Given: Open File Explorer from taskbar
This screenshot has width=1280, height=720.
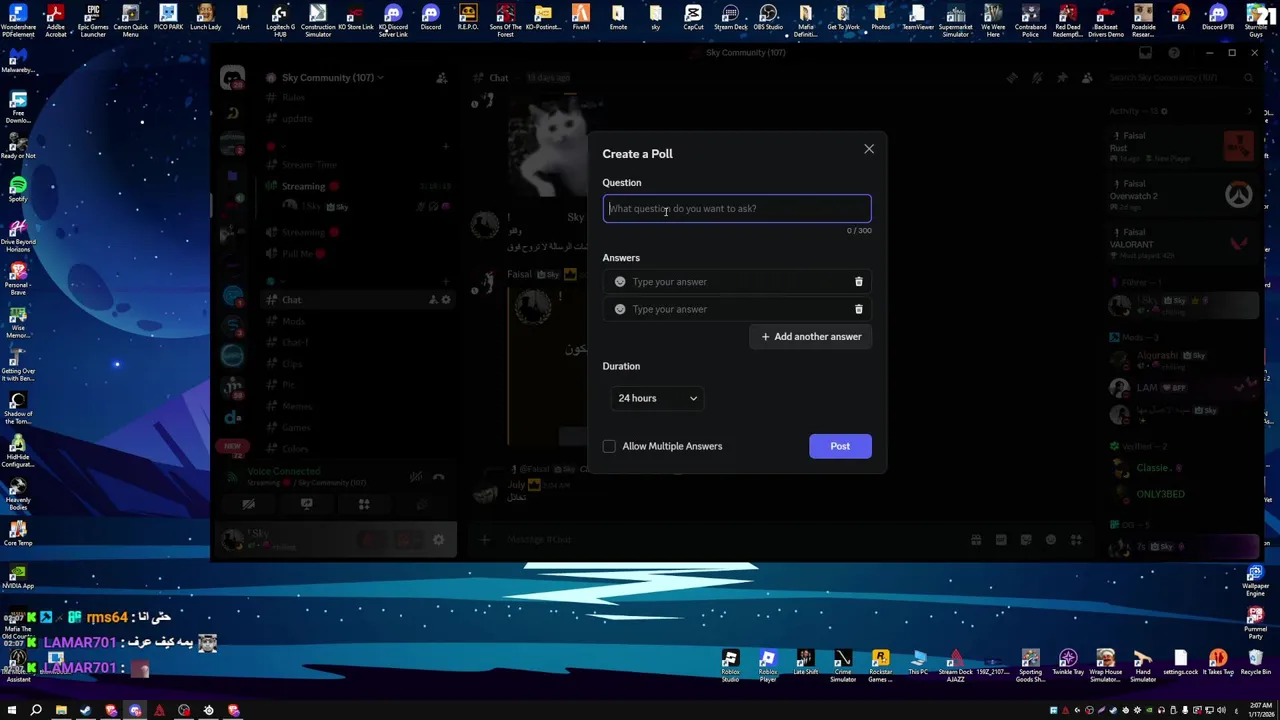Looking at the screenshot, I should [61, 711].
